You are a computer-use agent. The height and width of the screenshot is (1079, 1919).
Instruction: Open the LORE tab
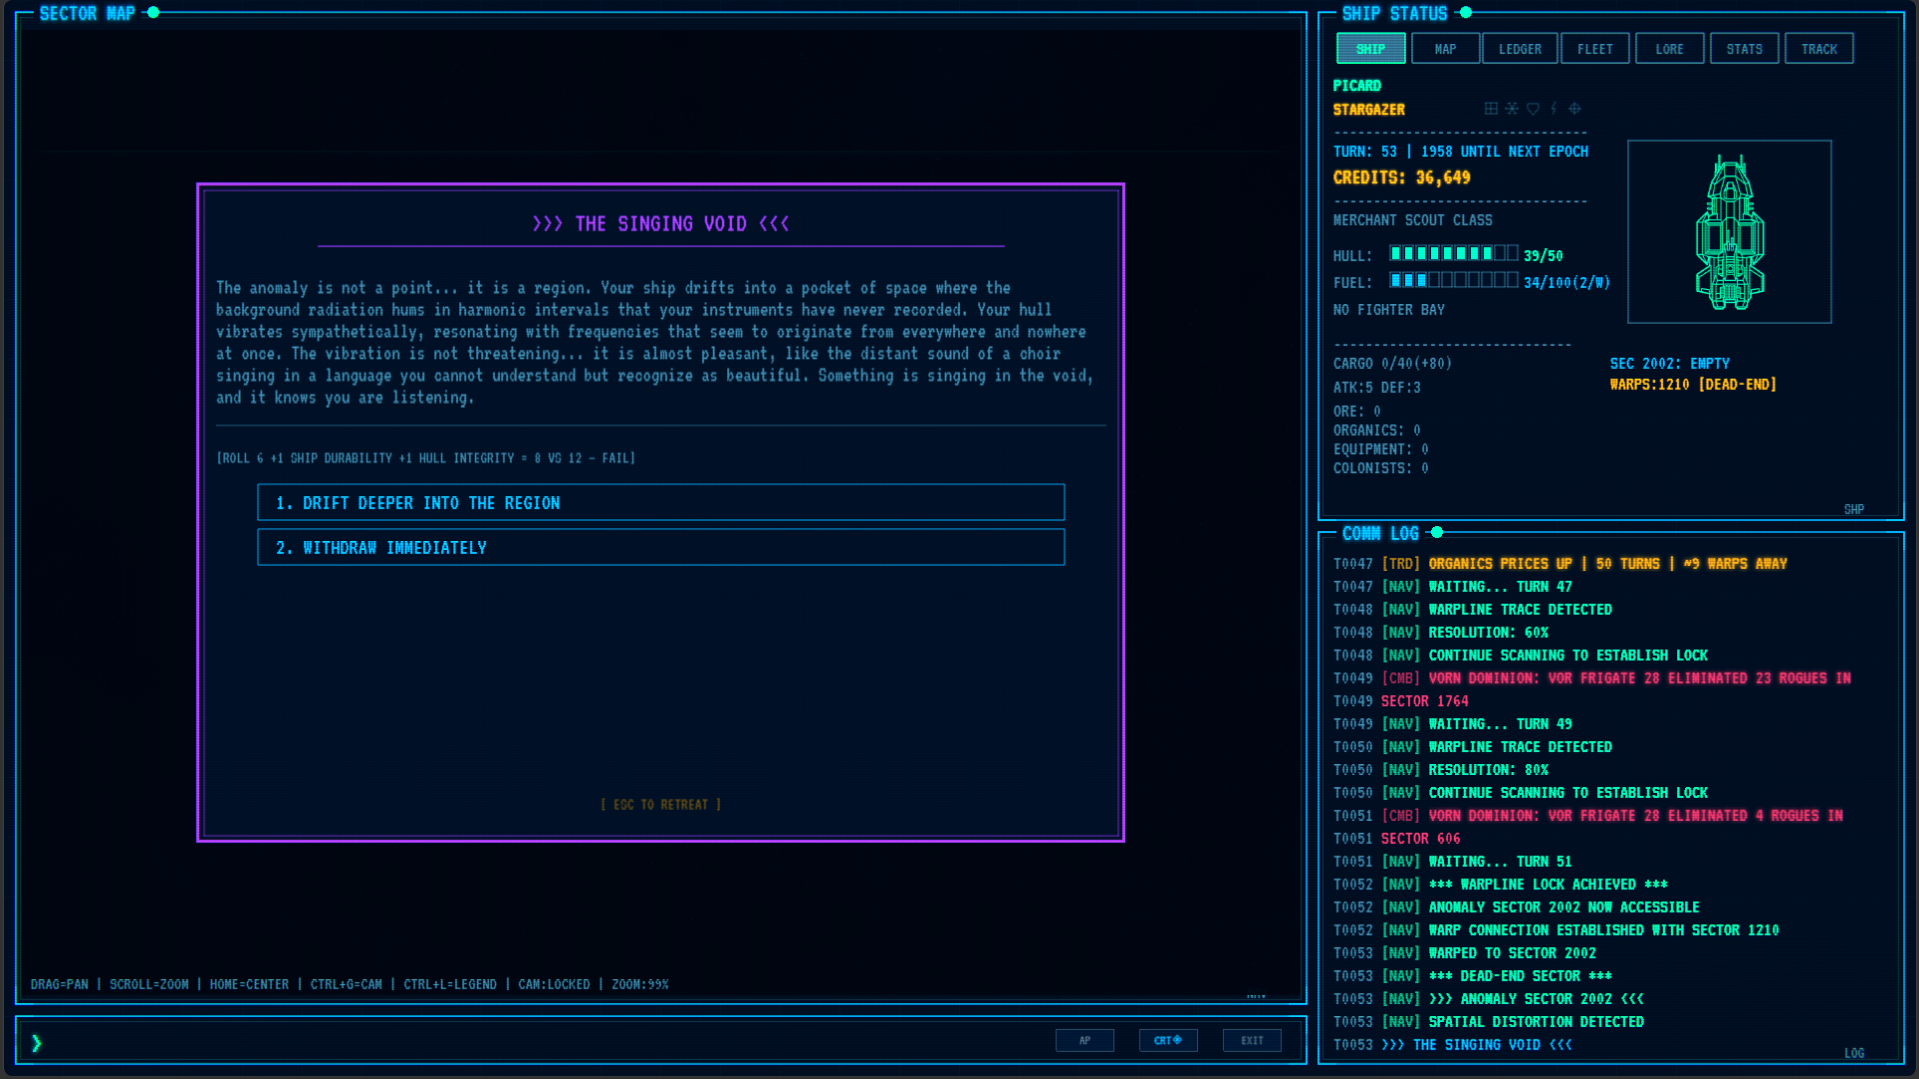(1669, 49)
